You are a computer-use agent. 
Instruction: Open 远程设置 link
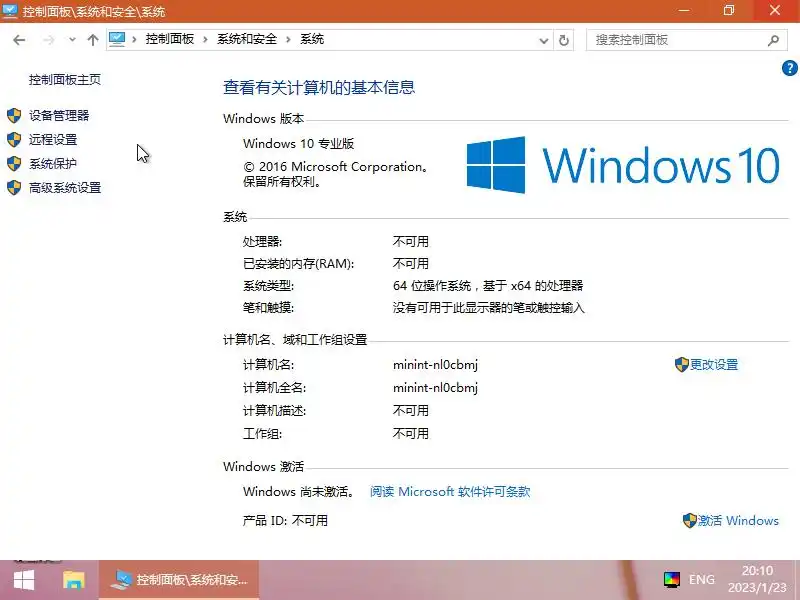click(53, 139)
